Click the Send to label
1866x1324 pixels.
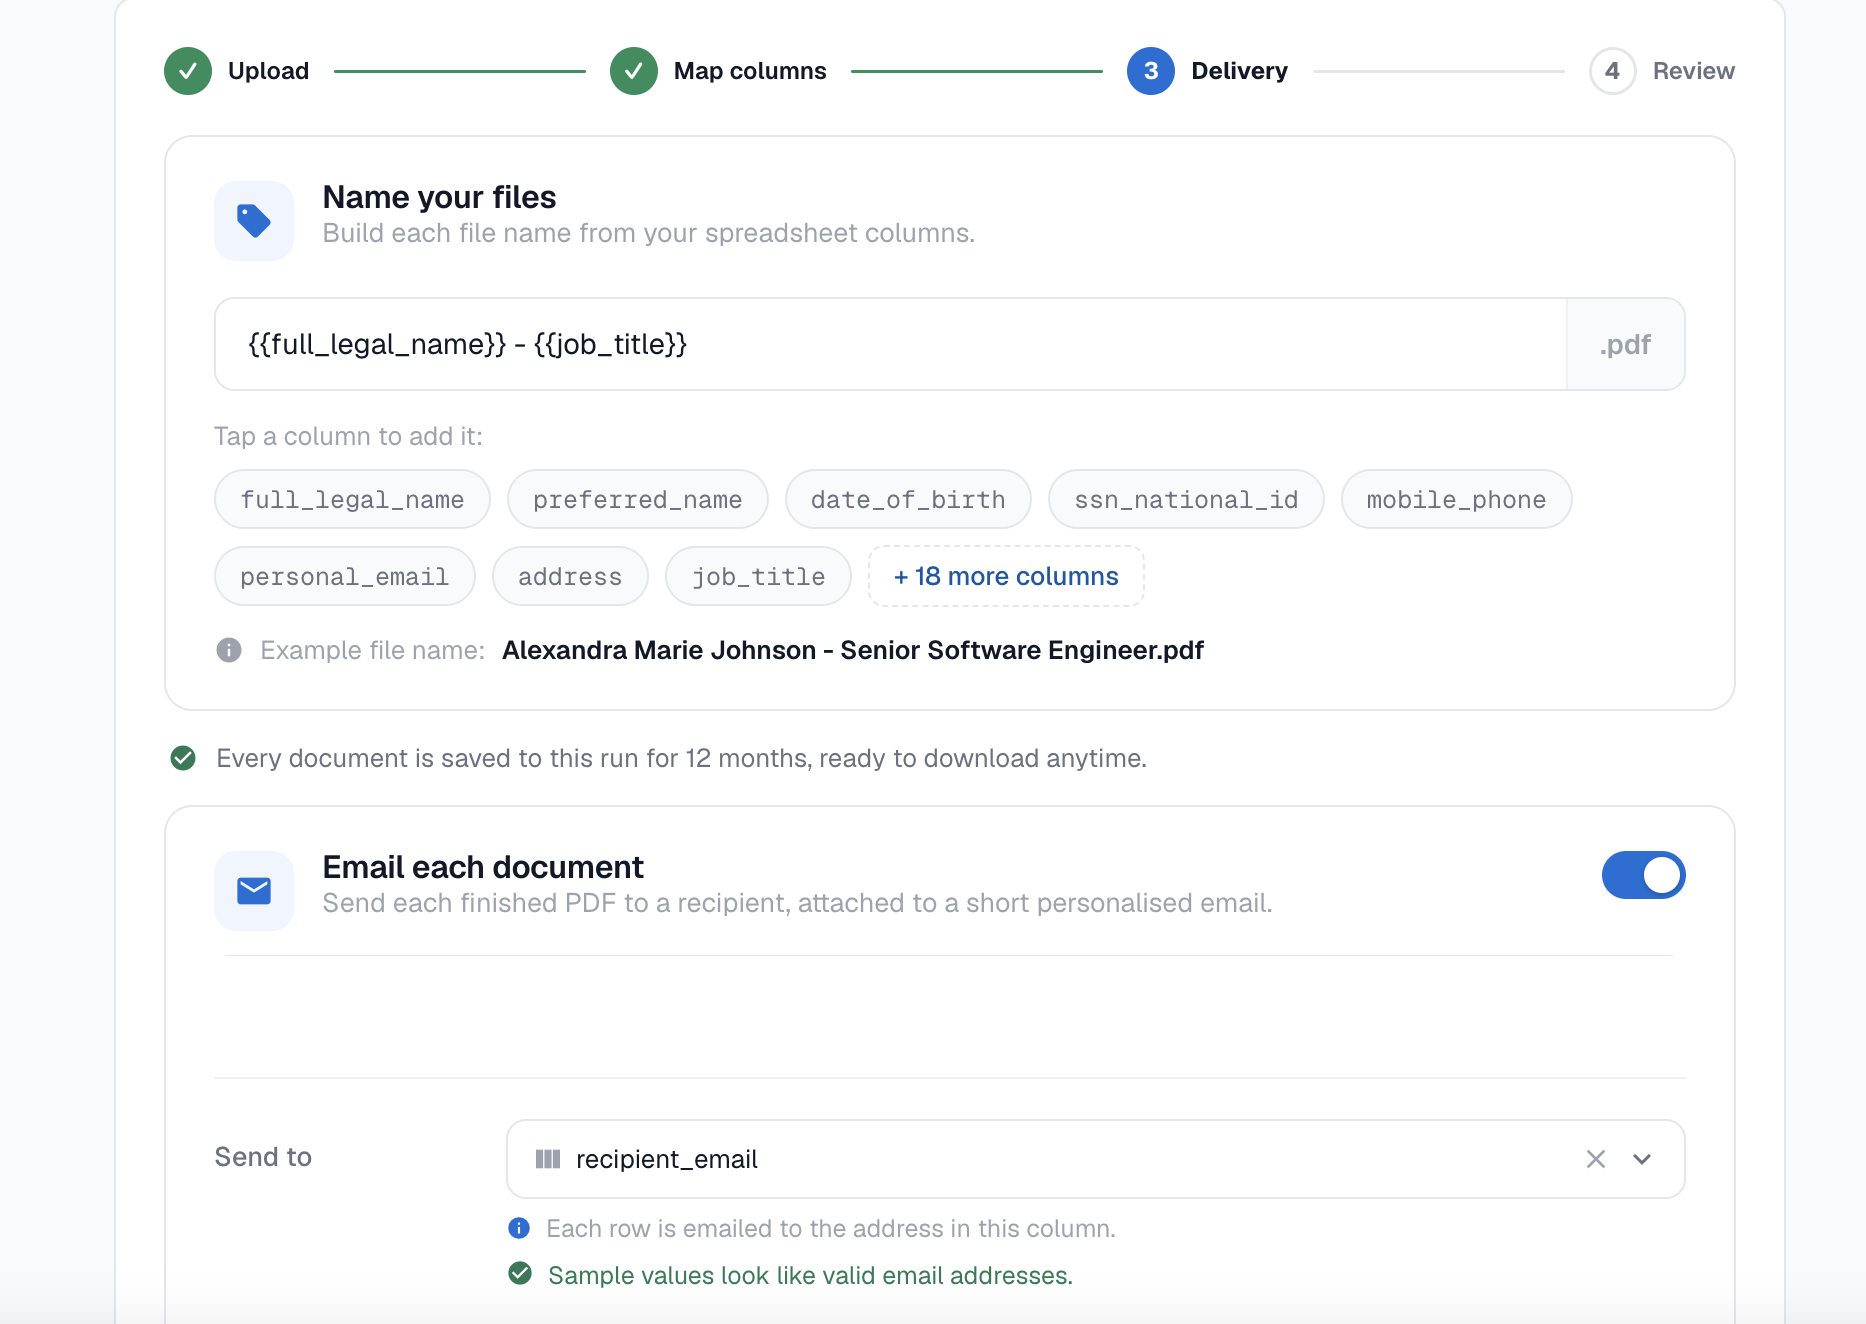(x=263, y=1157)
